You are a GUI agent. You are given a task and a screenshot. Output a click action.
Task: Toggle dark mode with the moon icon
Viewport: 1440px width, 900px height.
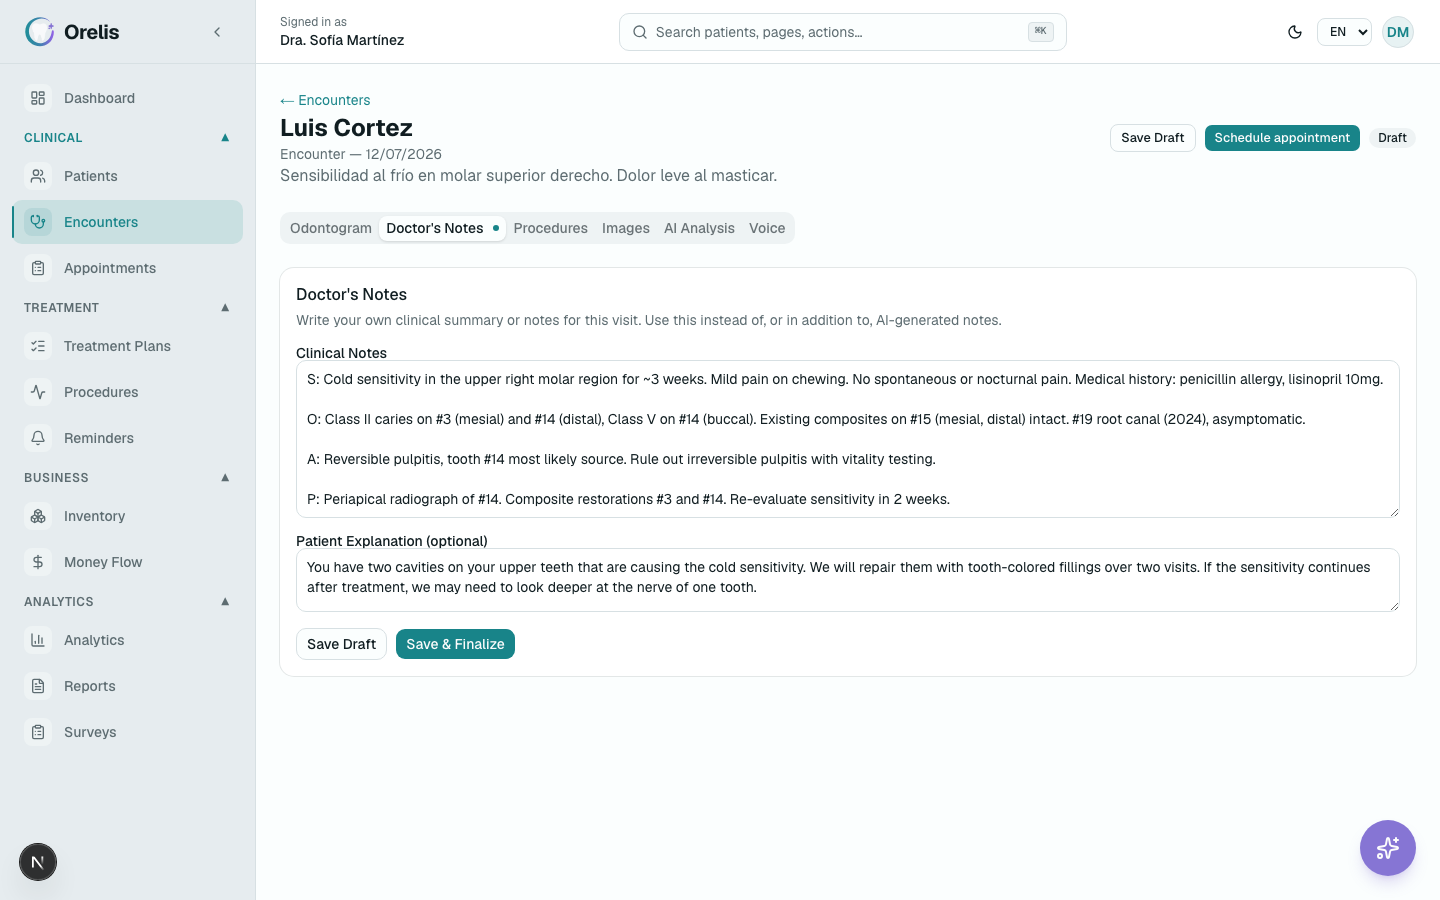(x=1295, y=32)
